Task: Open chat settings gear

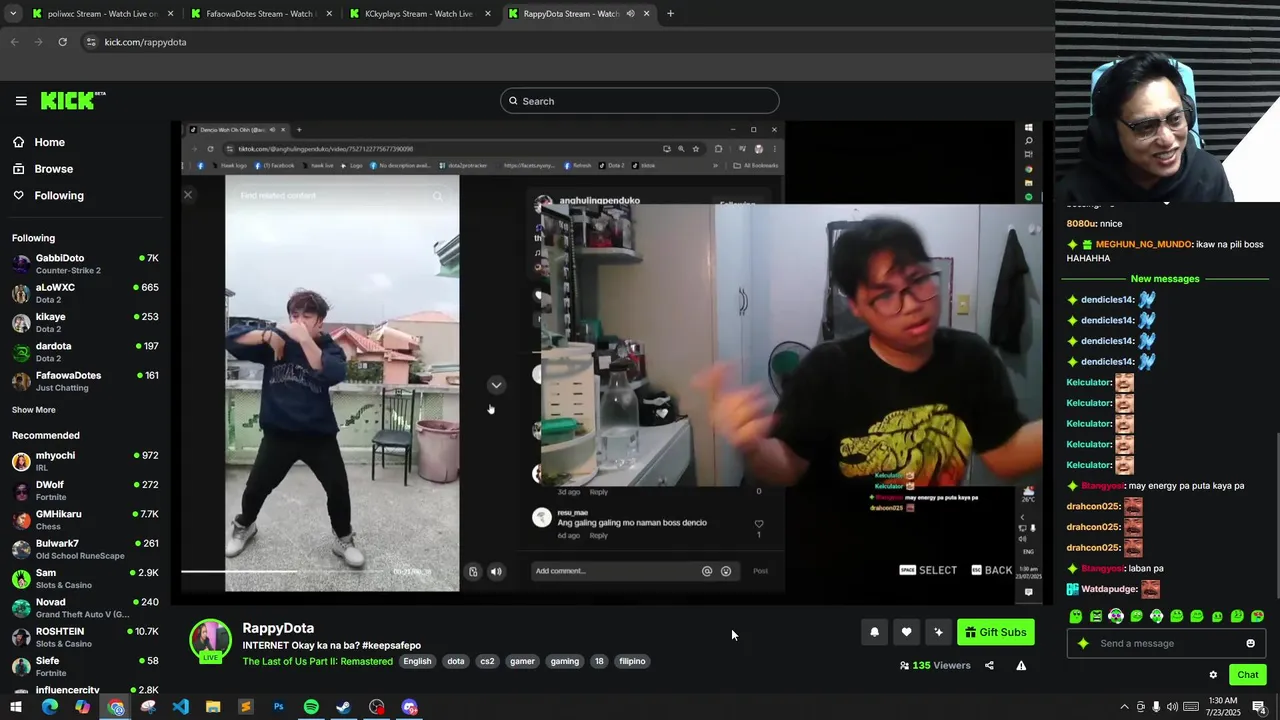Action: pos(1213,675)
